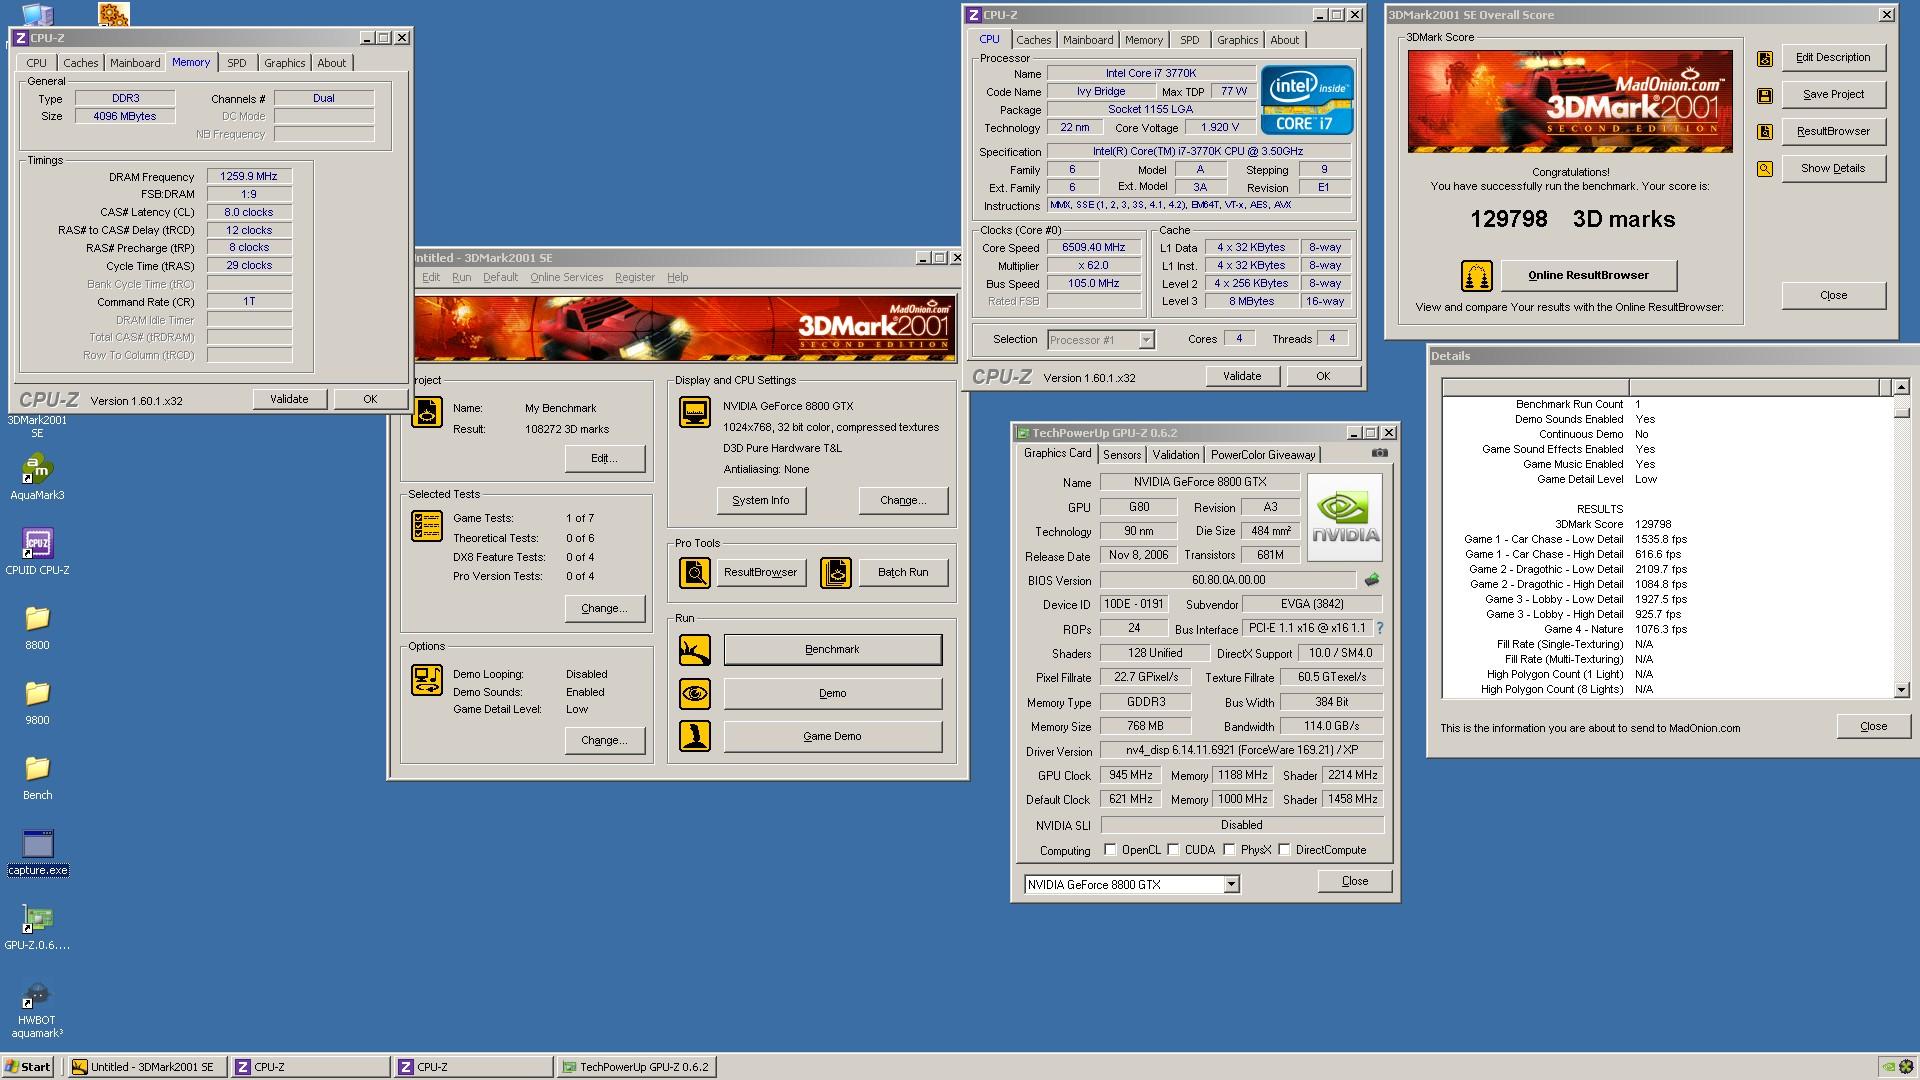Open the GPU selection dropdown in GPU-Z
The width and height of the screenshot is (1920, 1080).
[x=1231, y=885]
